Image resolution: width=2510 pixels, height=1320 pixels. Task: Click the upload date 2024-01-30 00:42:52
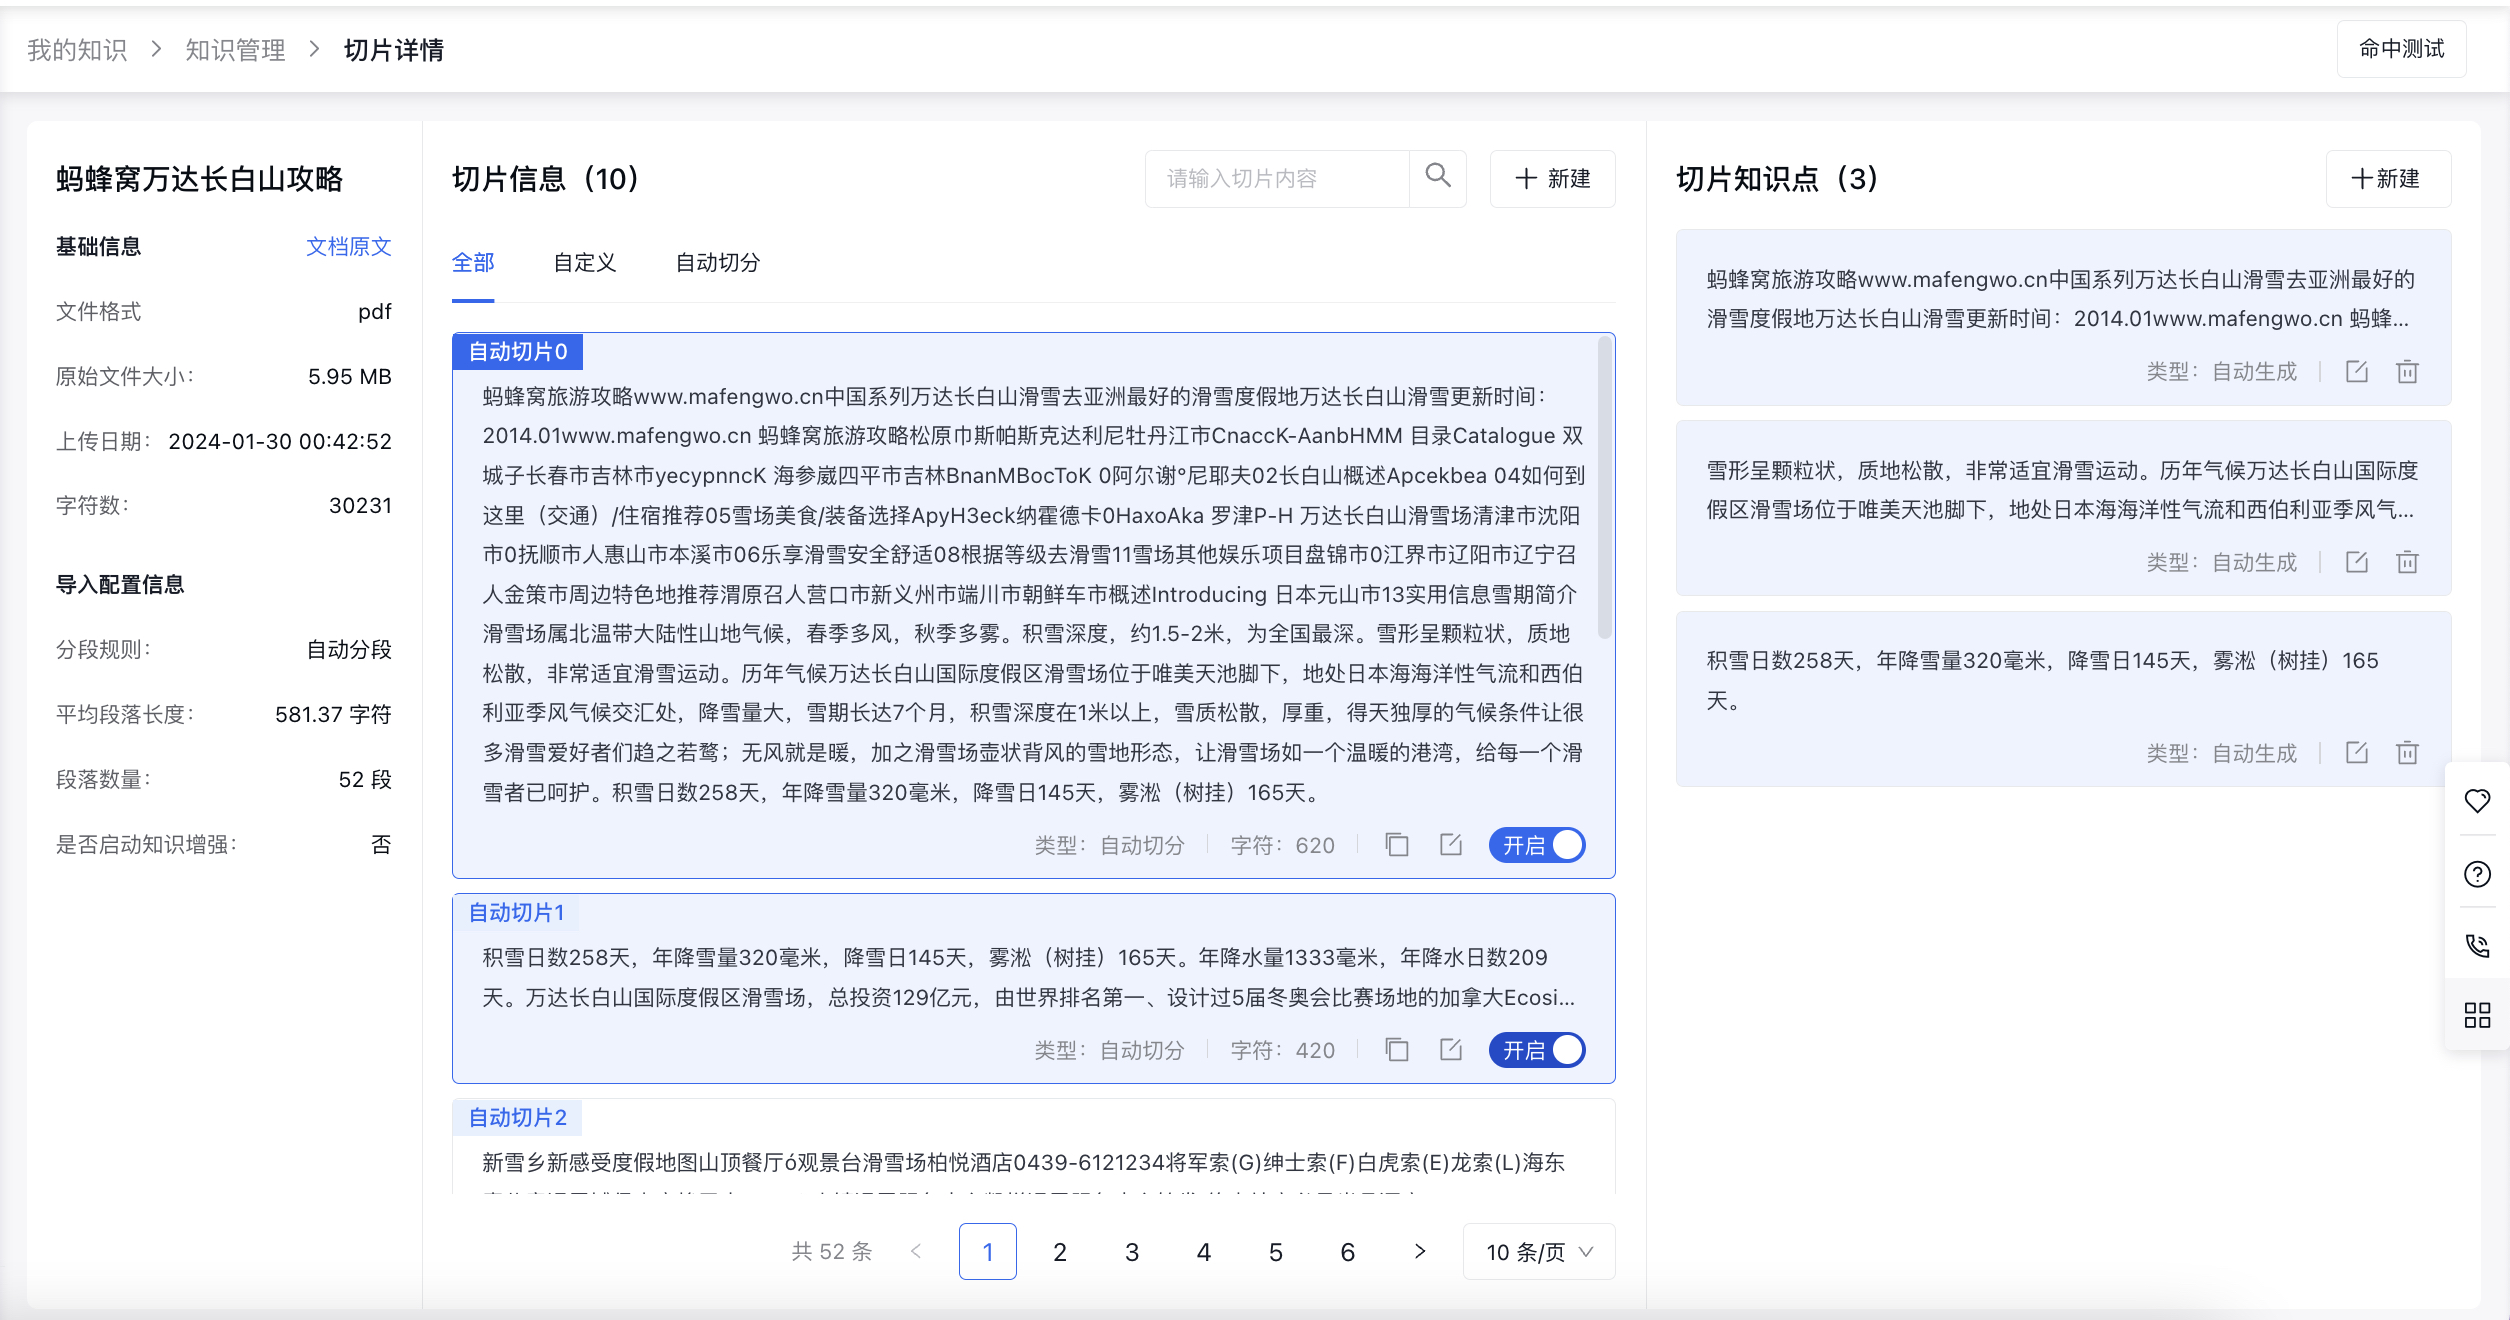pyautogui.click(x=280, y=441)
